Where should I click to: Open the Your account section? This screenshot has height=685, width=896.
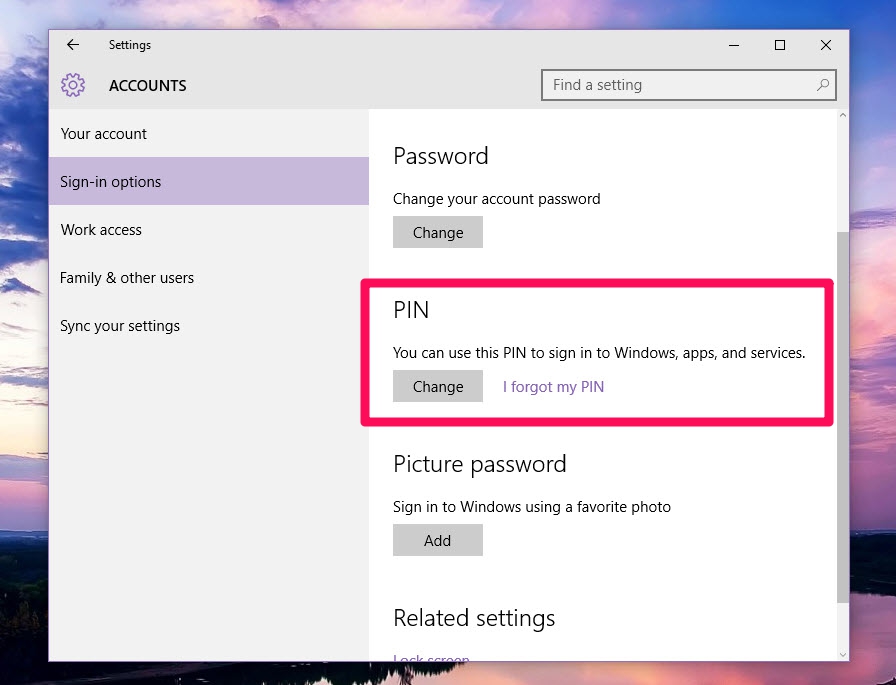(x=104, y=134)
